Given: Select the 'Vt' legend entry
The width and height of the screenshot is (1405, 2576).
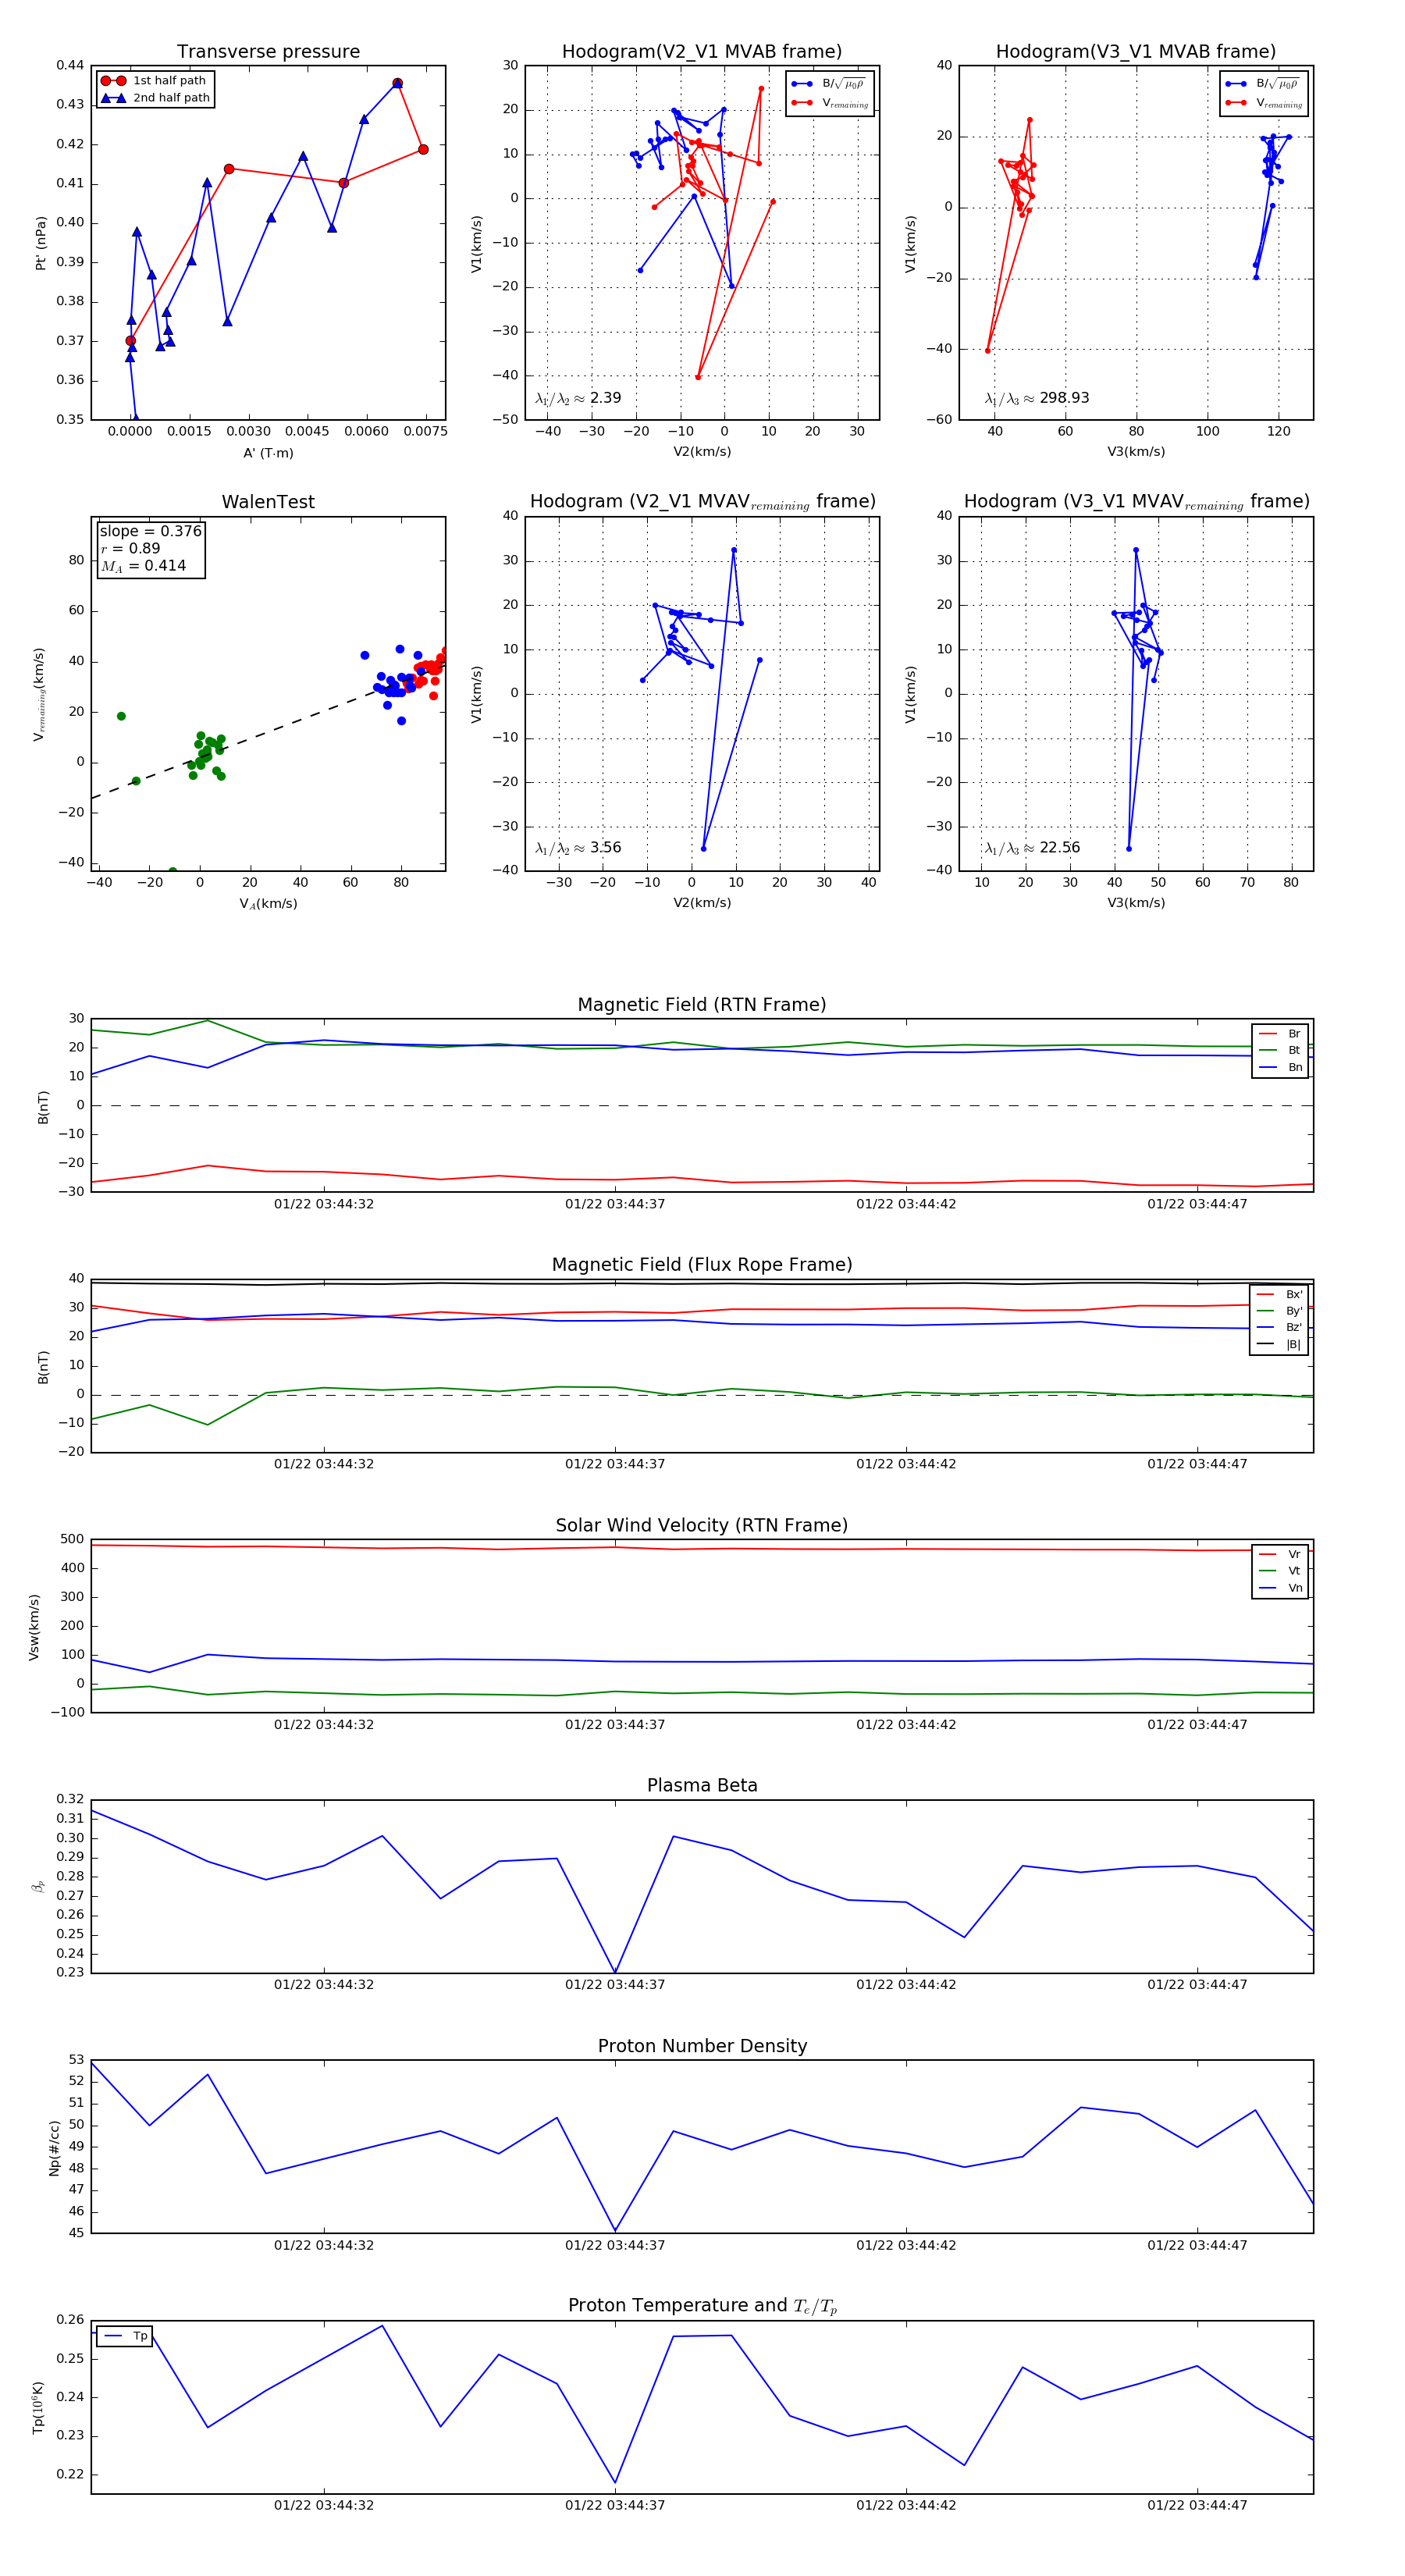Looking at the screenshot, I should point(1280,1571).
